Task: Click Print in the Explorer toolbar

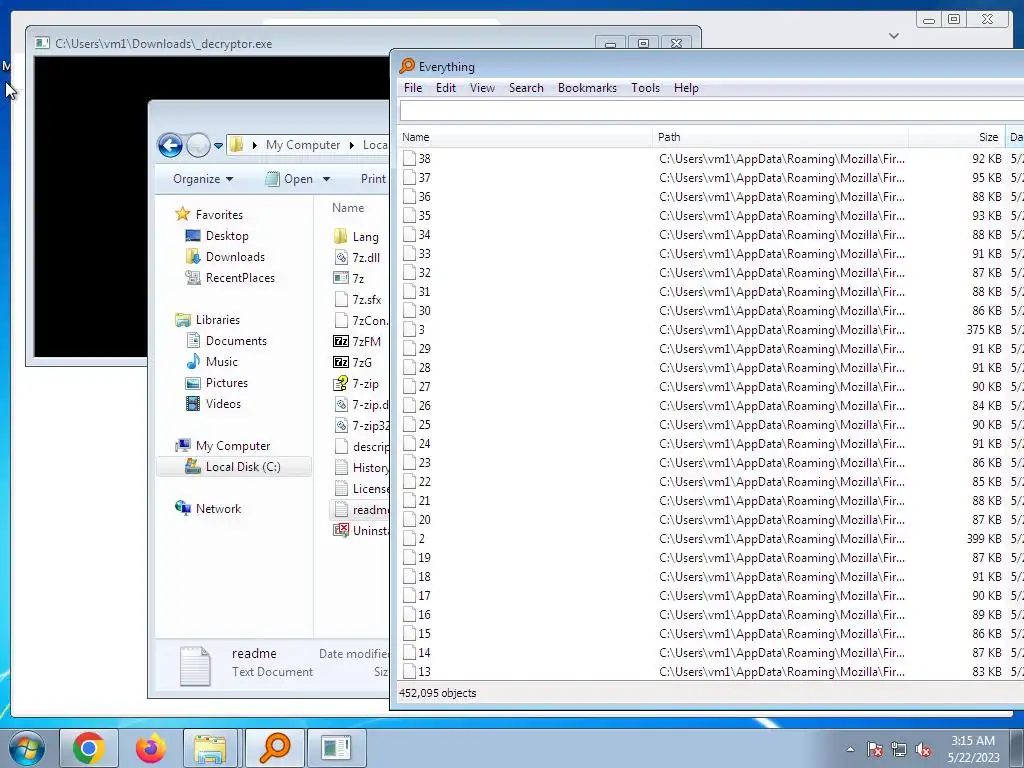Action: 373,179
